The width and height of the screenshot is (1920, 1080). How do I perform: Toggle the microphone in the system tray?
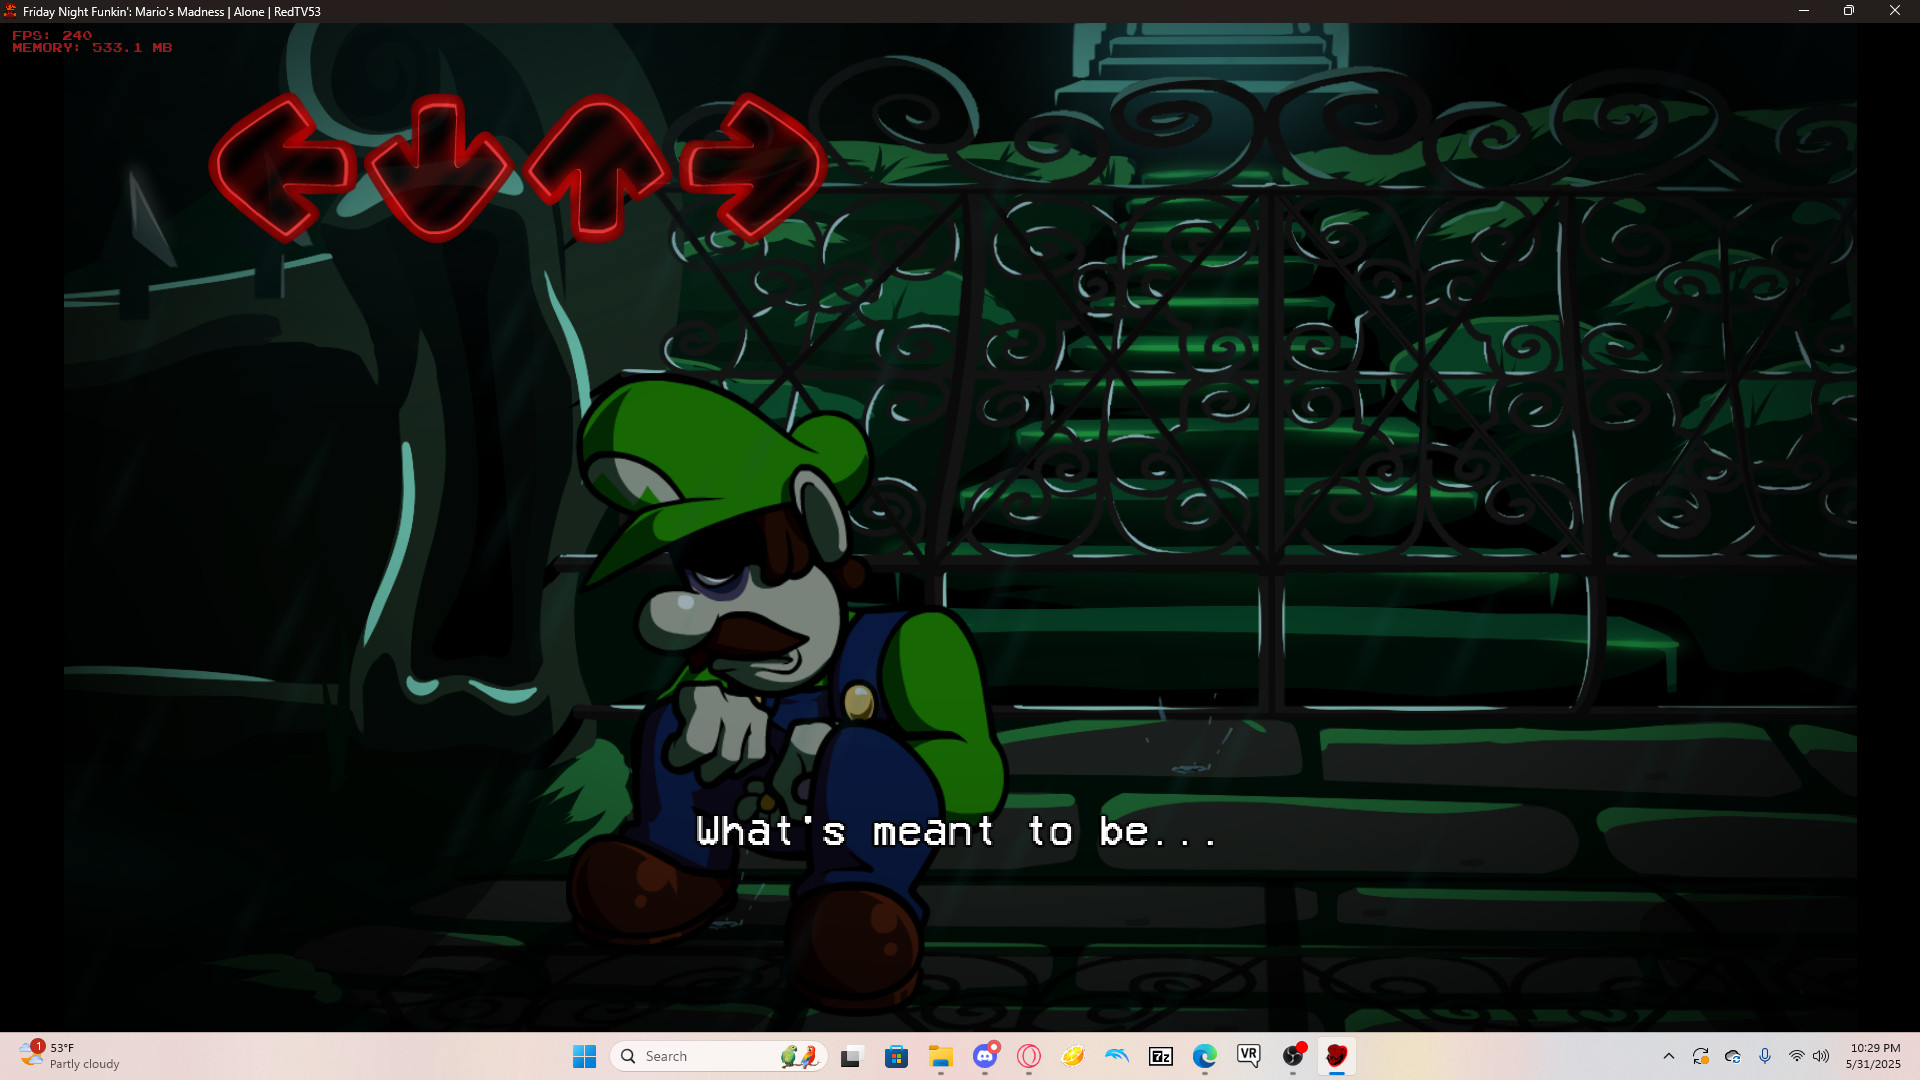[x=1765, y=1056]
